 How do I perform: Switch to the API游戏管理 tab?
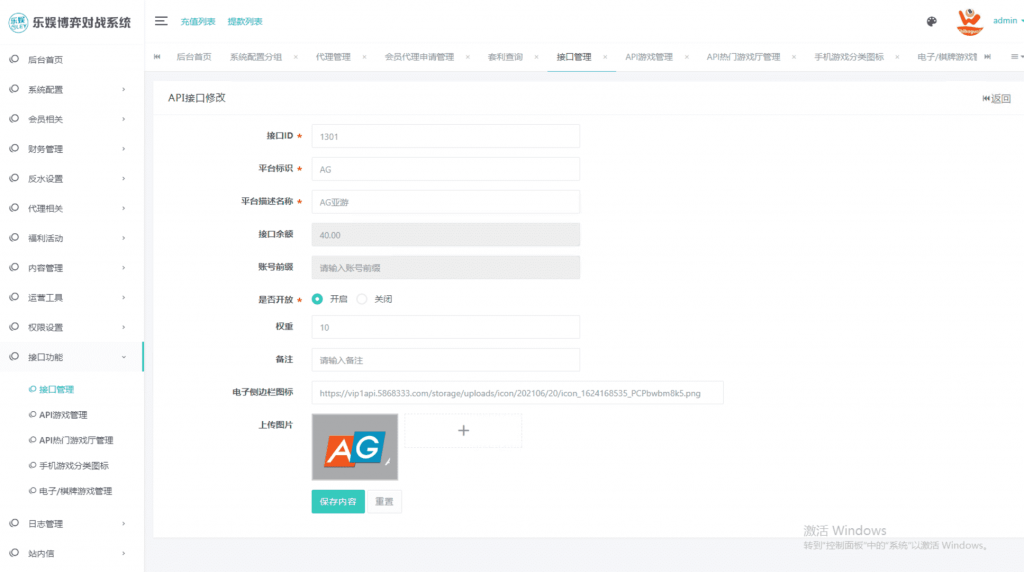pos(648,57)
